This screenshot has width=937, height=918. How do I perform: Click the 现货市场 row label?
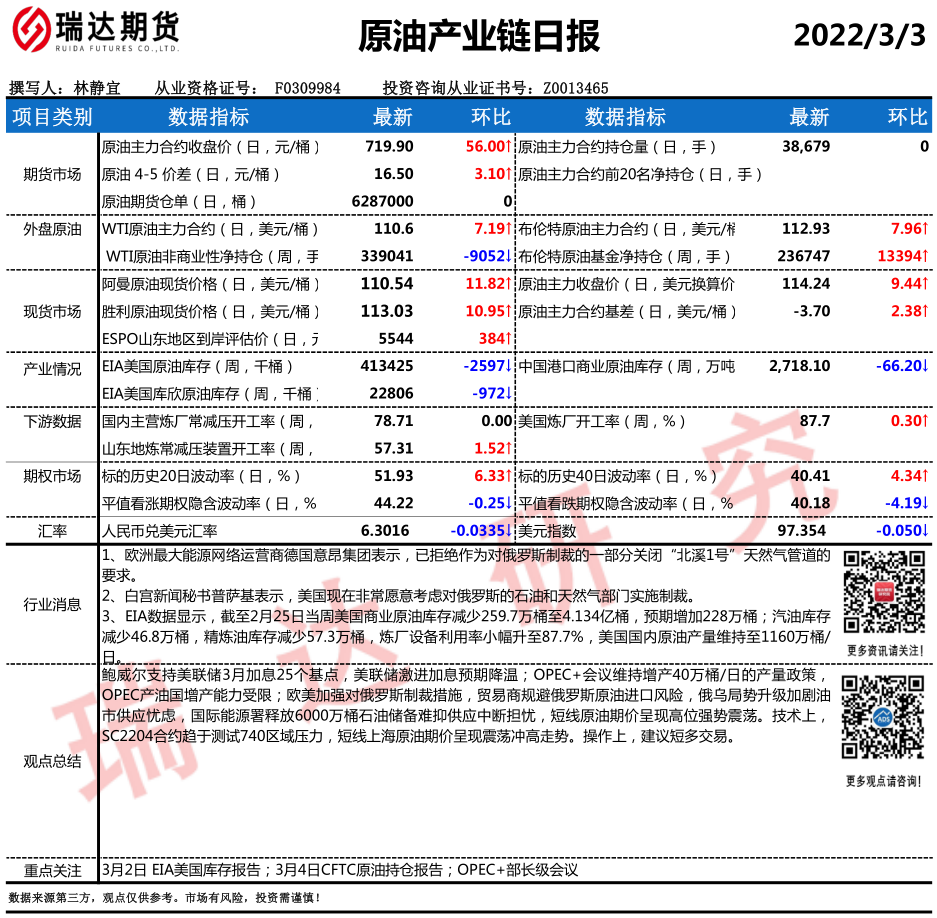(x=52, y=311)
